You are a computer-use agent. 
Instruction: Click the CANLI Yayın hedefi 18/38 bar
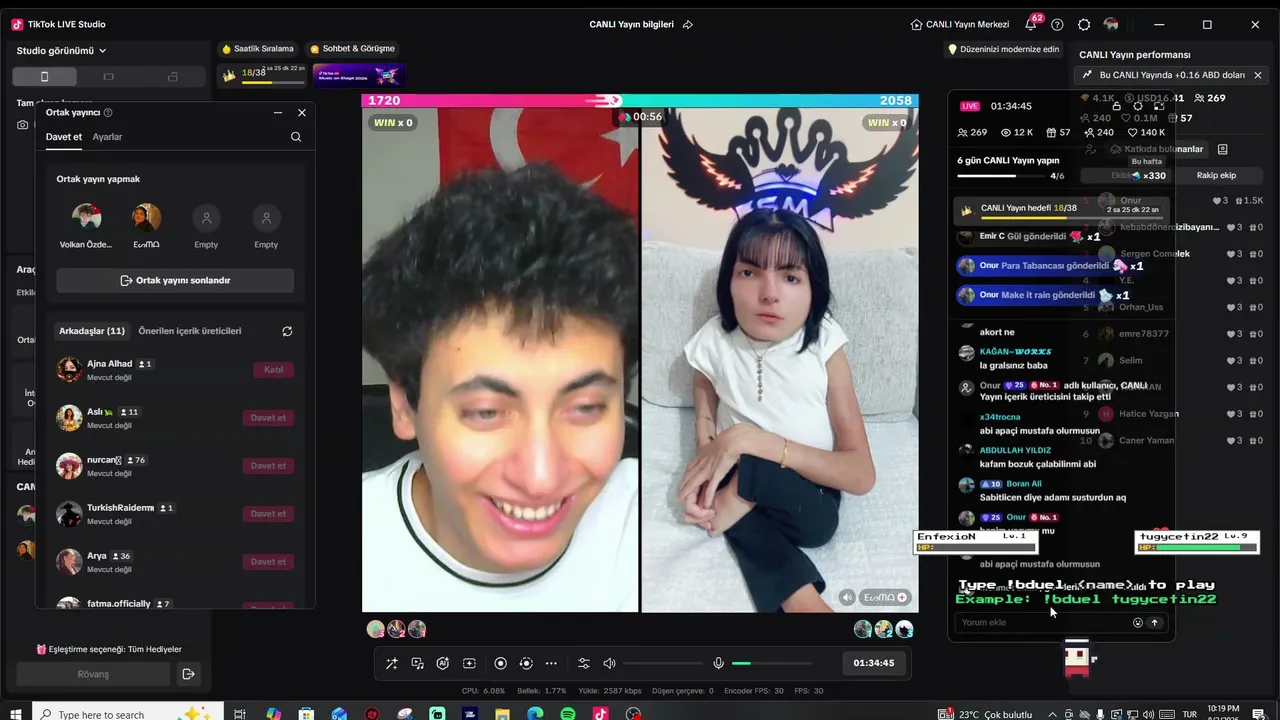point(1059,211)
